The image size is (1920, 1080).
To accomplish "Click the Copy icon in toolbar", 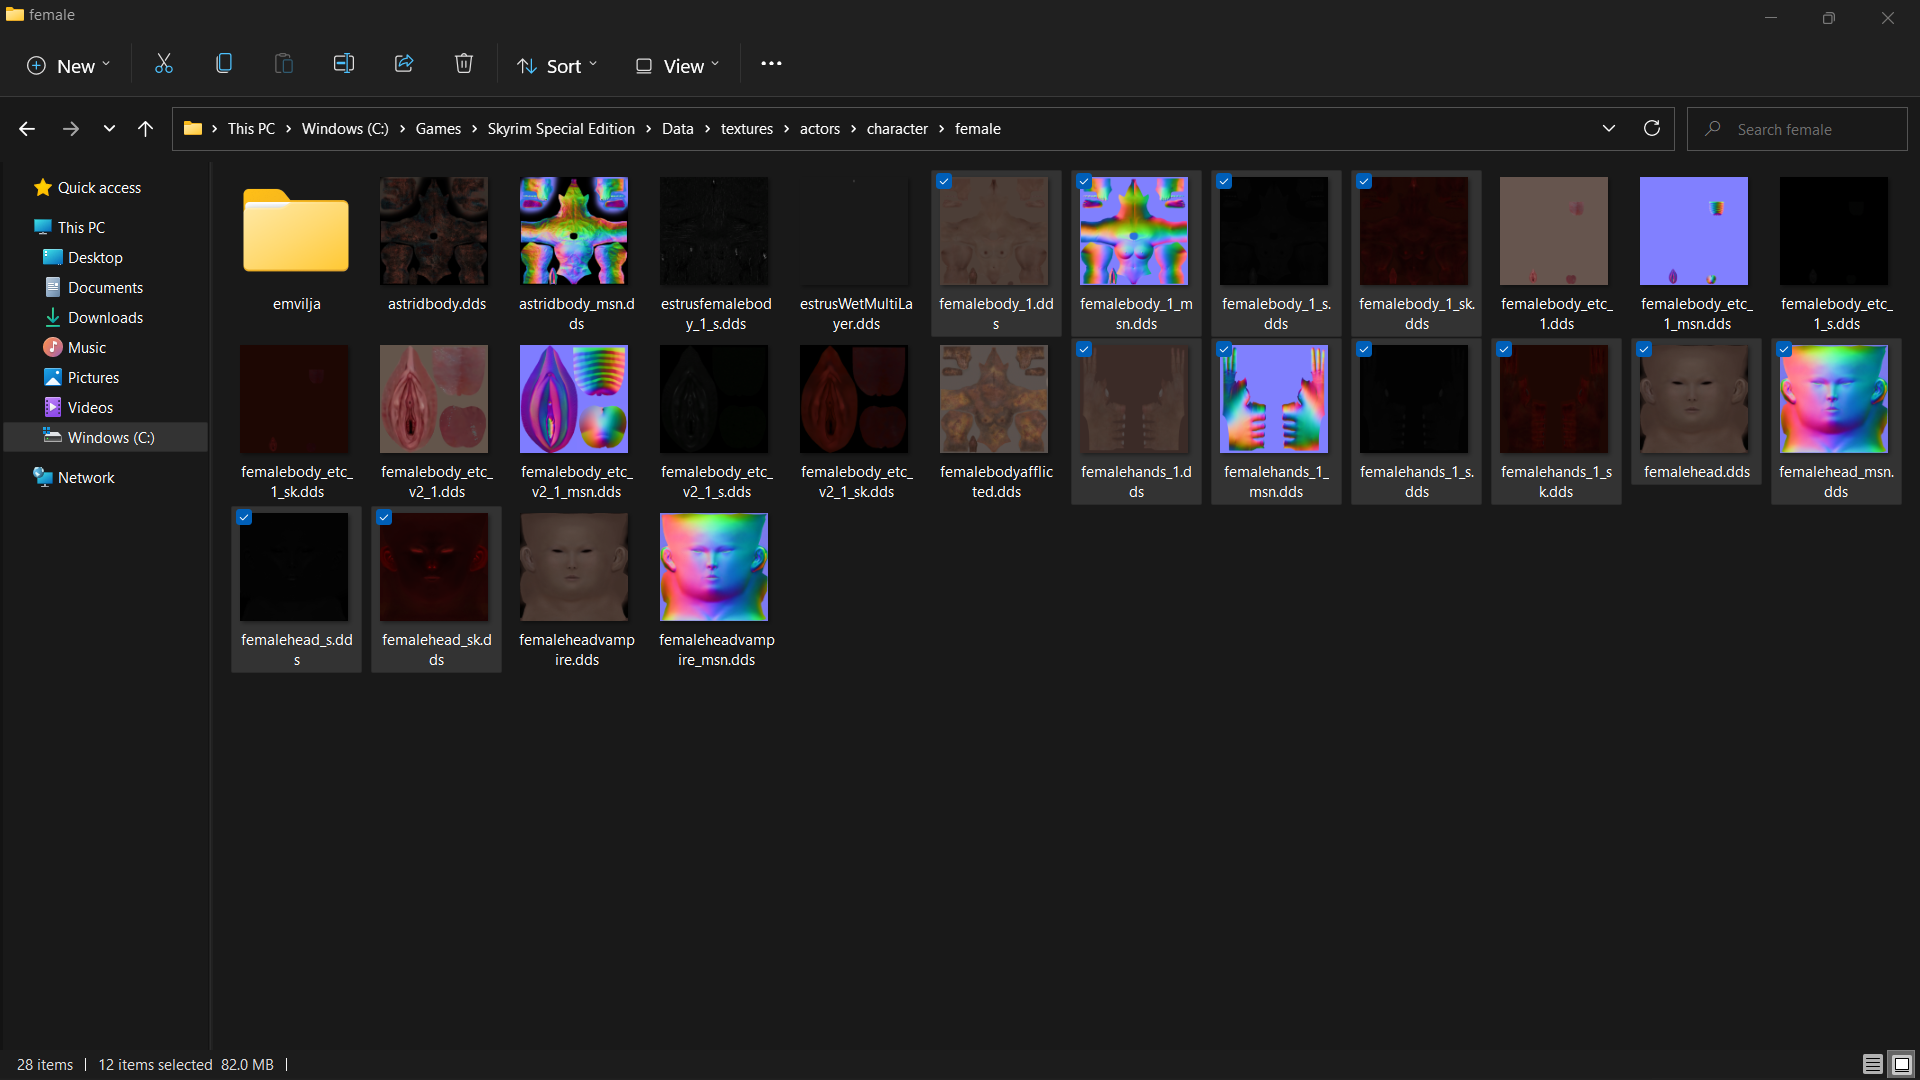I will coord(224,65).
